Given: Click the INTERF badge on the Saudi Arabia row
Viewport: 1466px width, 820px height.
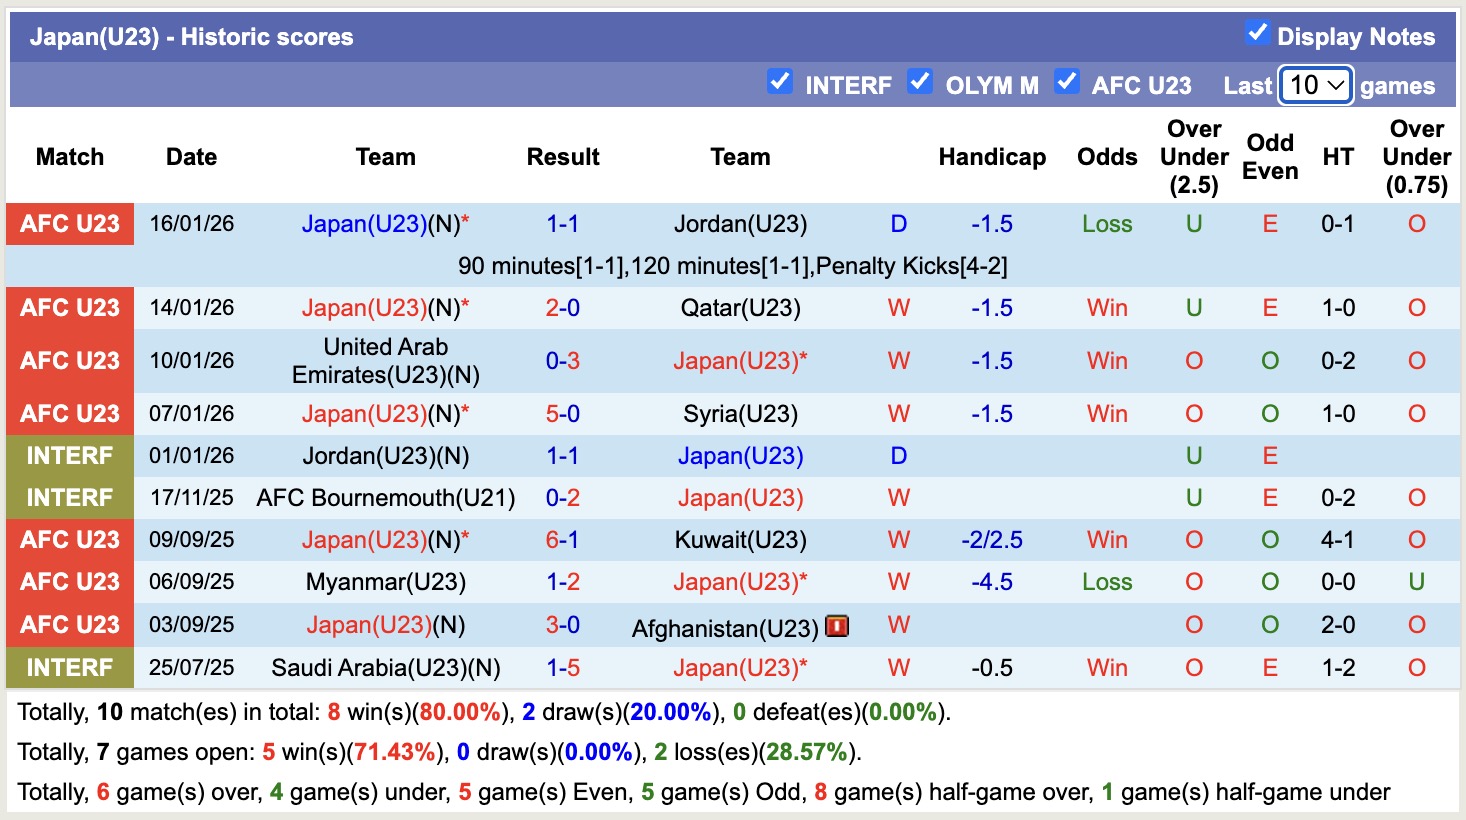Looking at the screenshot, I should [x=69, y=667].
